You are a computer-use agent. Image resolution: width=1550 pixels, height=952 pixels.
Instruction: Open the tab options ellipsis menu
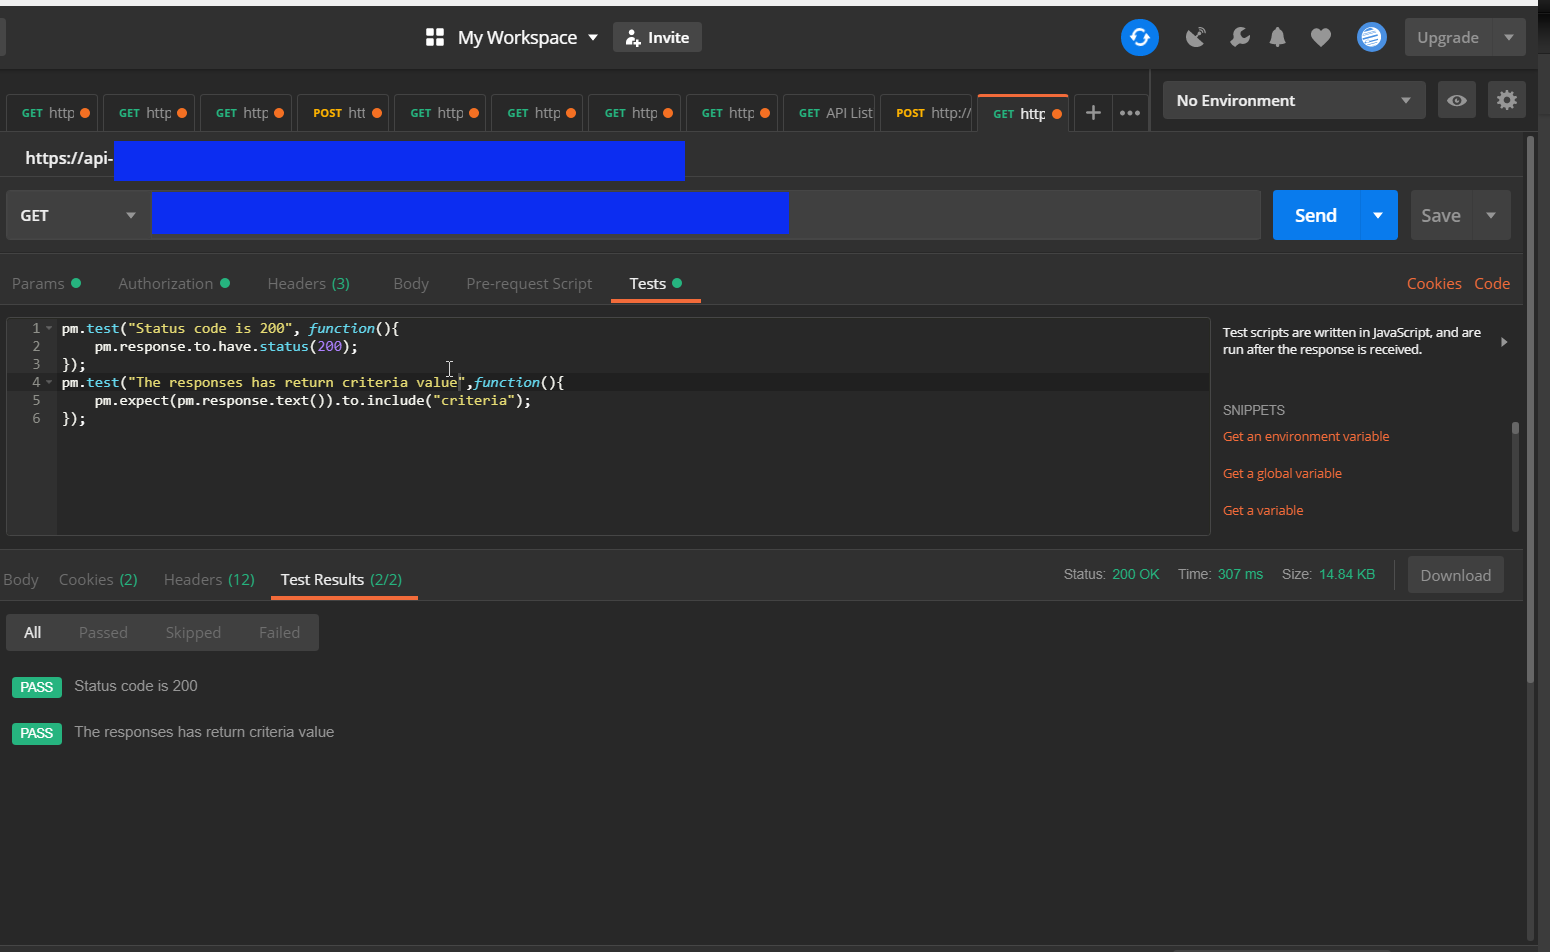[1130, 113]
